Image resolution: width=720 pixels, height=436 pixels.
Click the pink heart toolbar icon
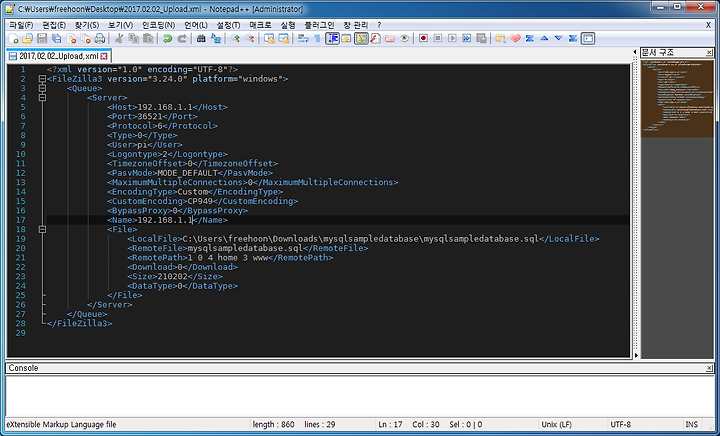click(515, 39)
